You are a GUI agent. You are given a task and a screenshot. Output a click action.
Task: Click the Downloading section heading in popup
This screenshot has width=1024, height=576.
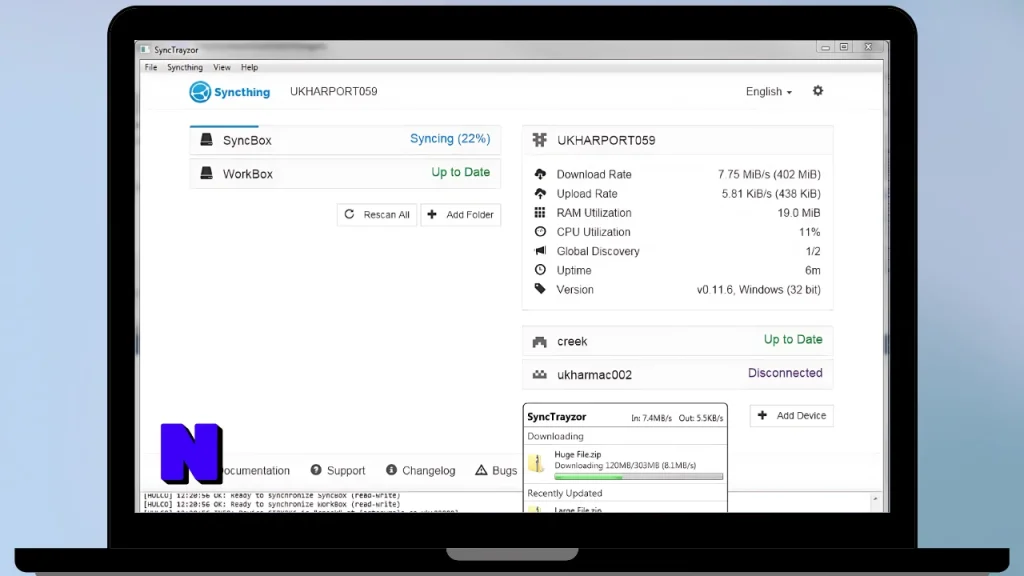click(555, 436)
